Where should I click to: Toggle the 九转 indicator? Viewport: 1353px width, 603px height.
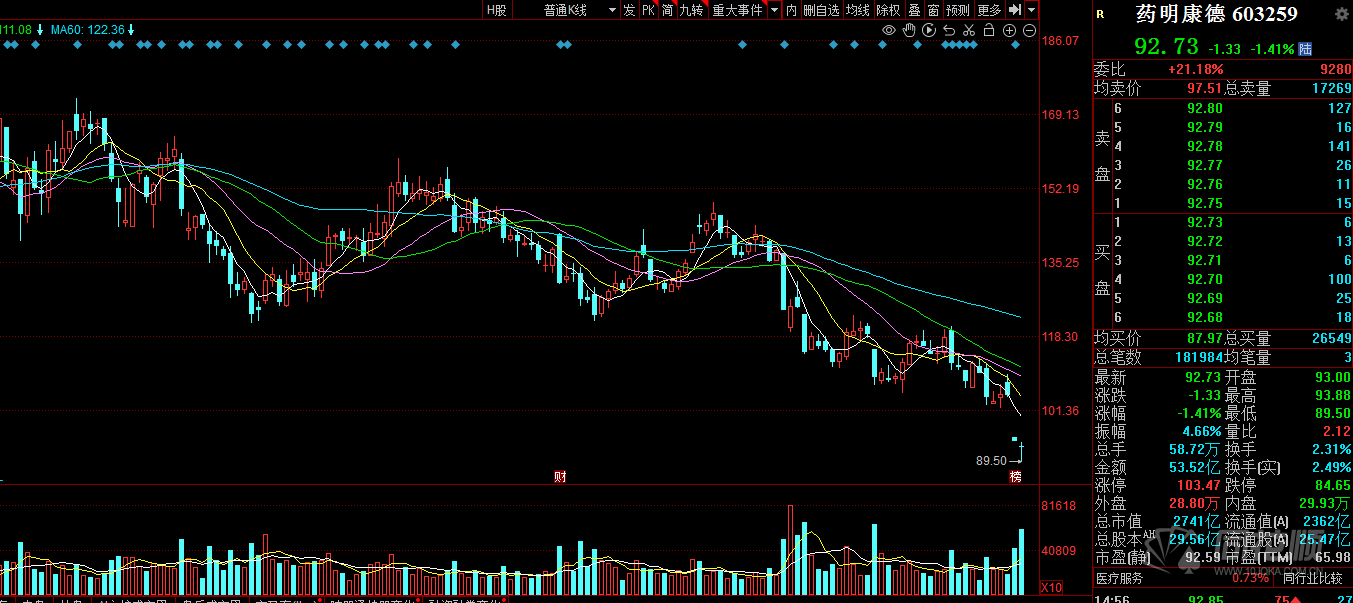692,10
